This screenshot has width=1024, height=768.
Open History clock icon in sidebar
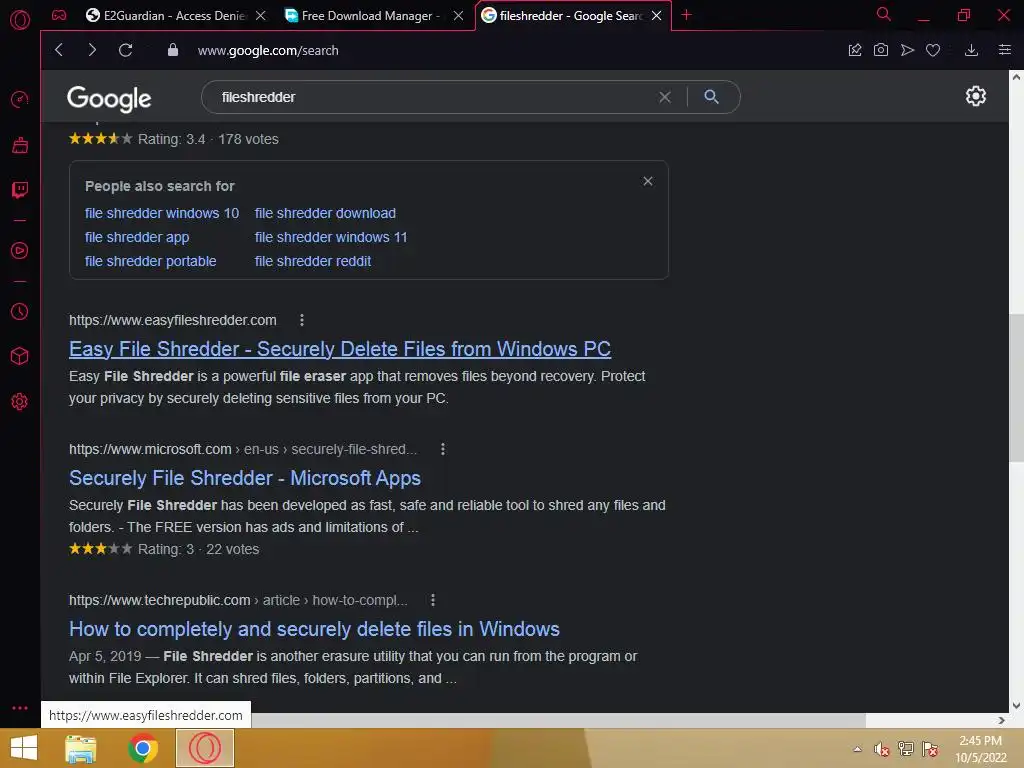(x=20, y=312)
